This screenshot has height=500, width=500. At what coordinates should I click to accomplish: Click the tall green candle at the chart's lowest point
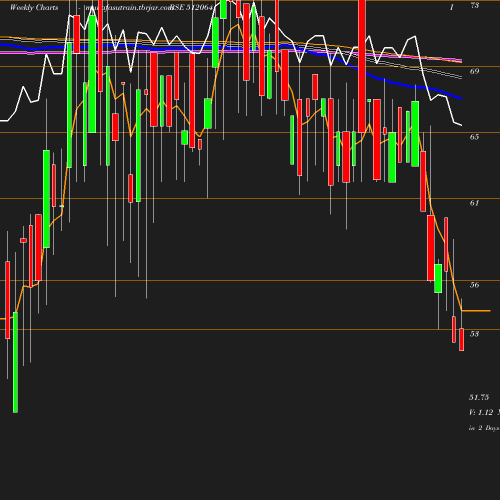[x=15, y=362]
